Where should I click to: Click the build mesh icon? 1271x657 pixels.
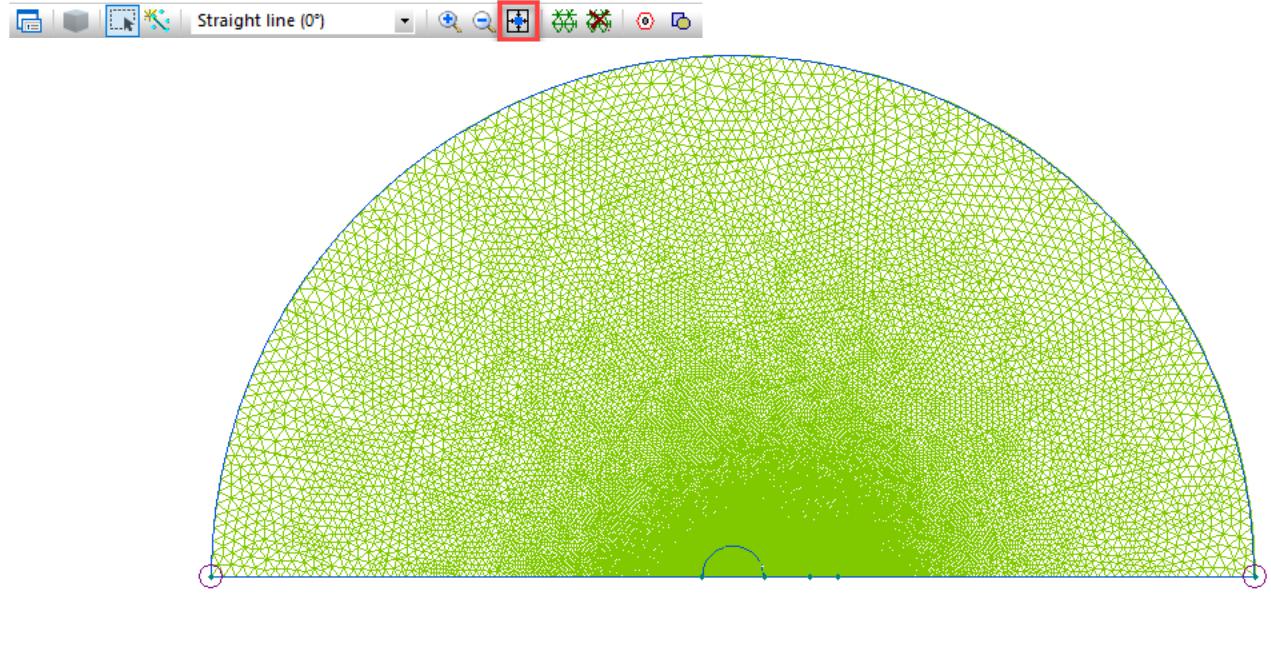[x=565, y=20]
